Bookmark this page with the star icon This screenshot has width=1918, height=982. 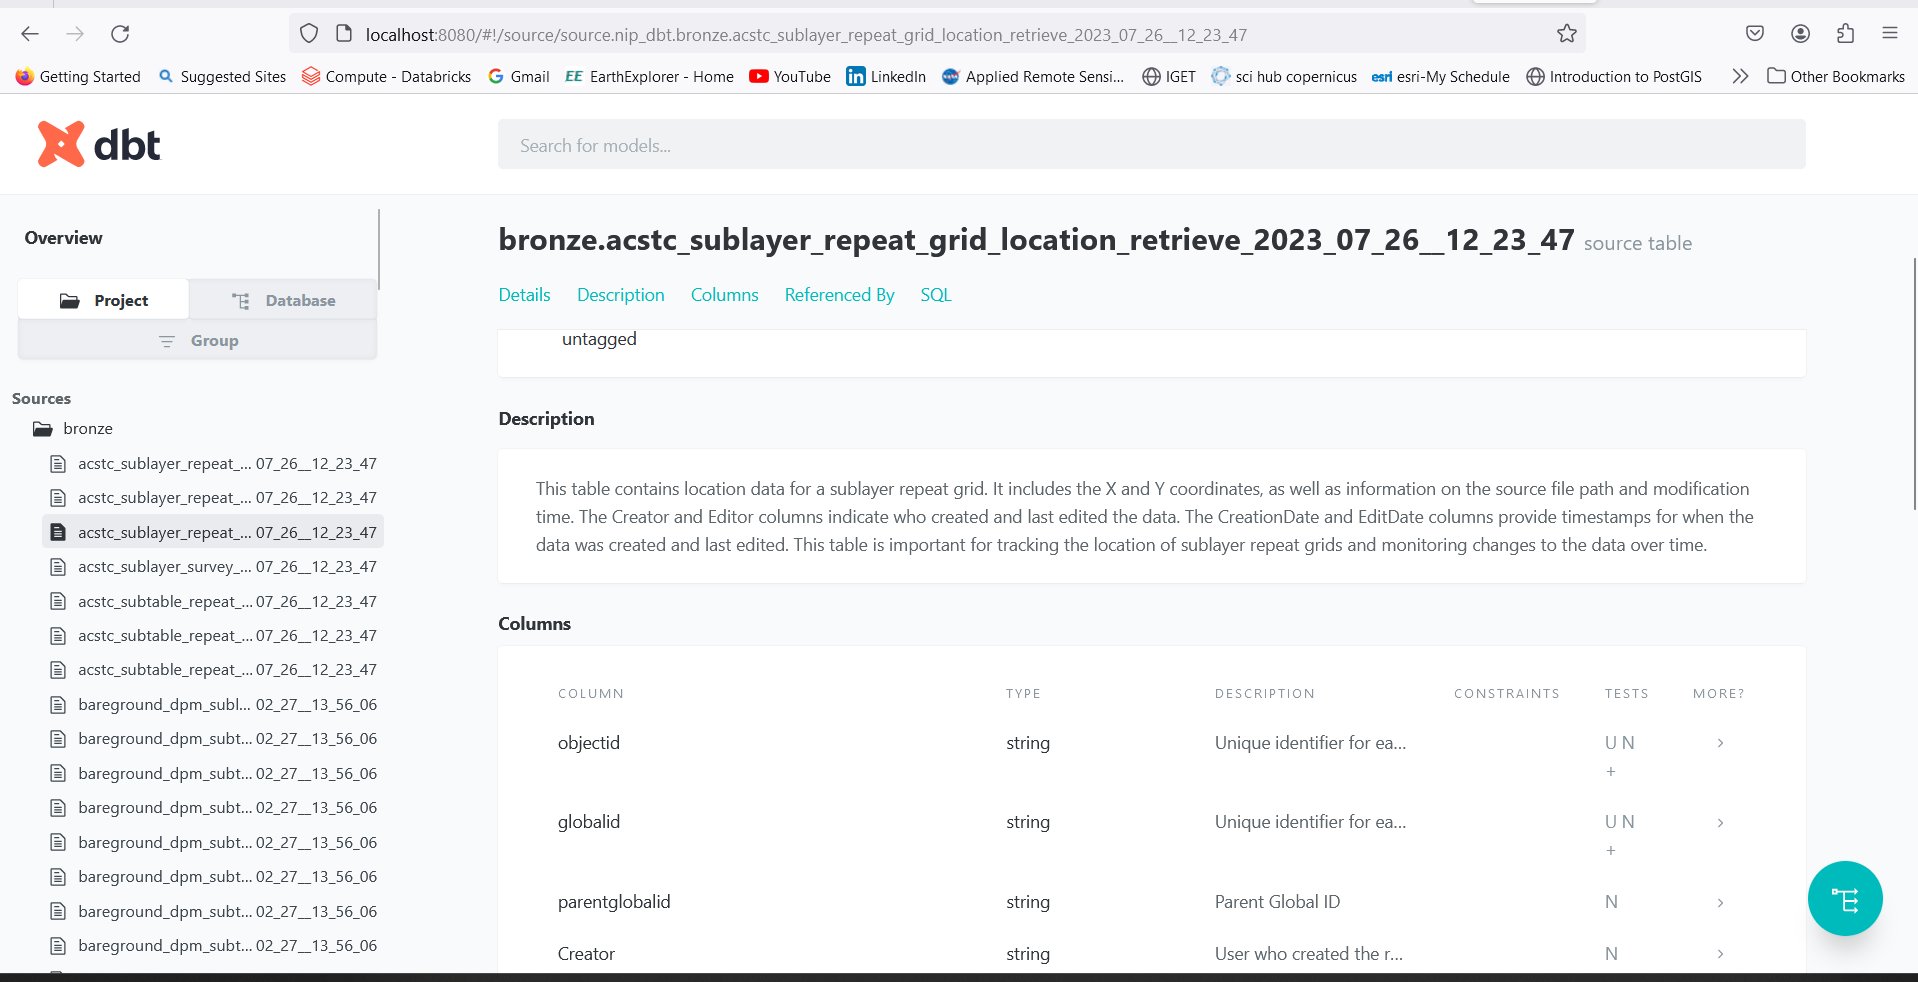coord(1566,34)
